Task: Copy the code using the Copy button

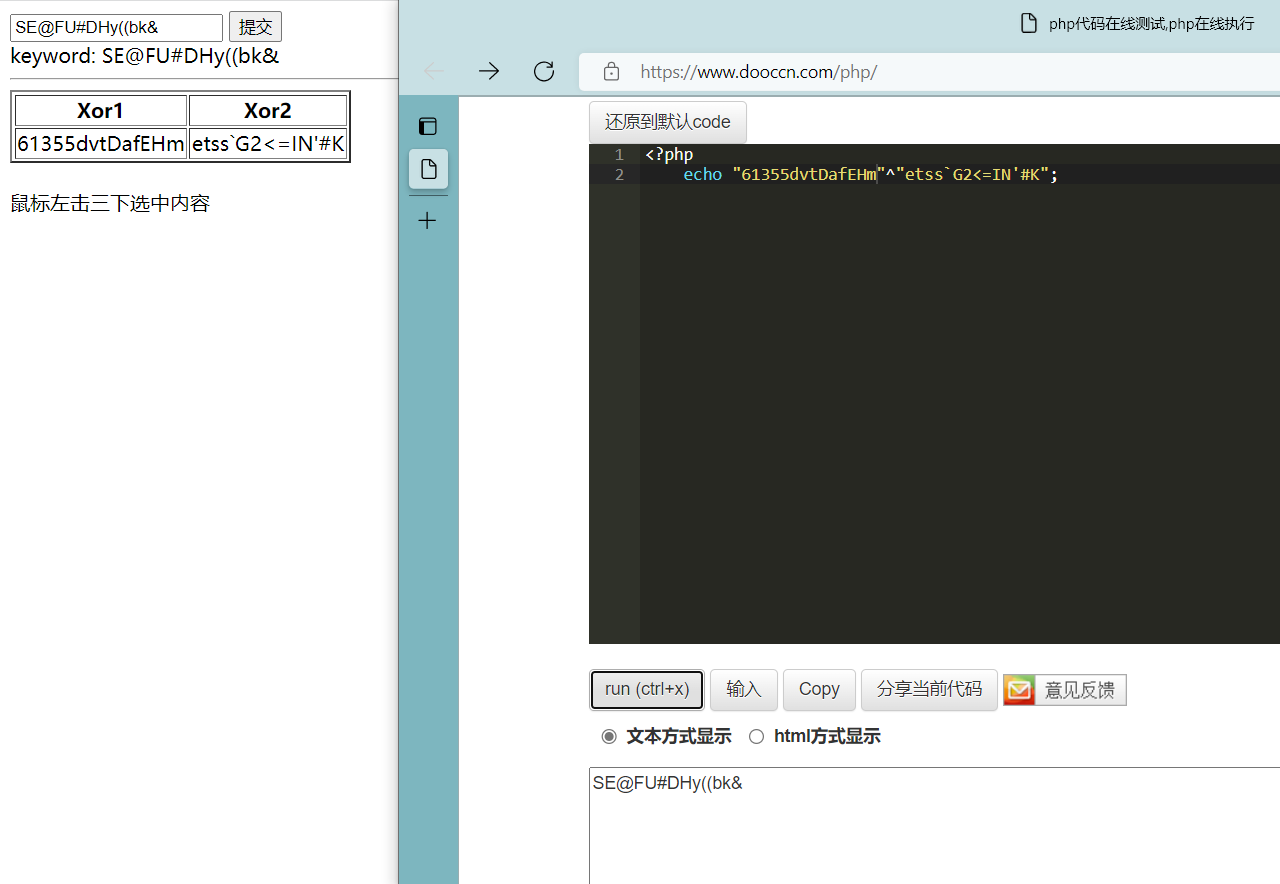Action: (819, 689)
